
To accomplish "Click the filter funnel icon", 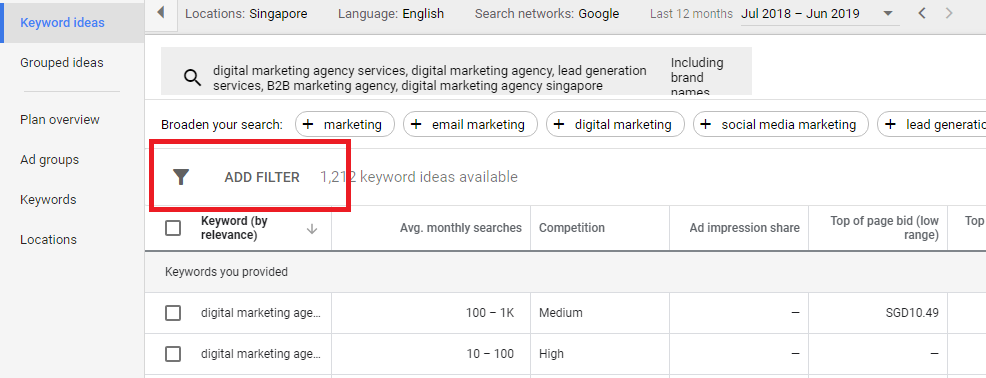I will [181, 177].
